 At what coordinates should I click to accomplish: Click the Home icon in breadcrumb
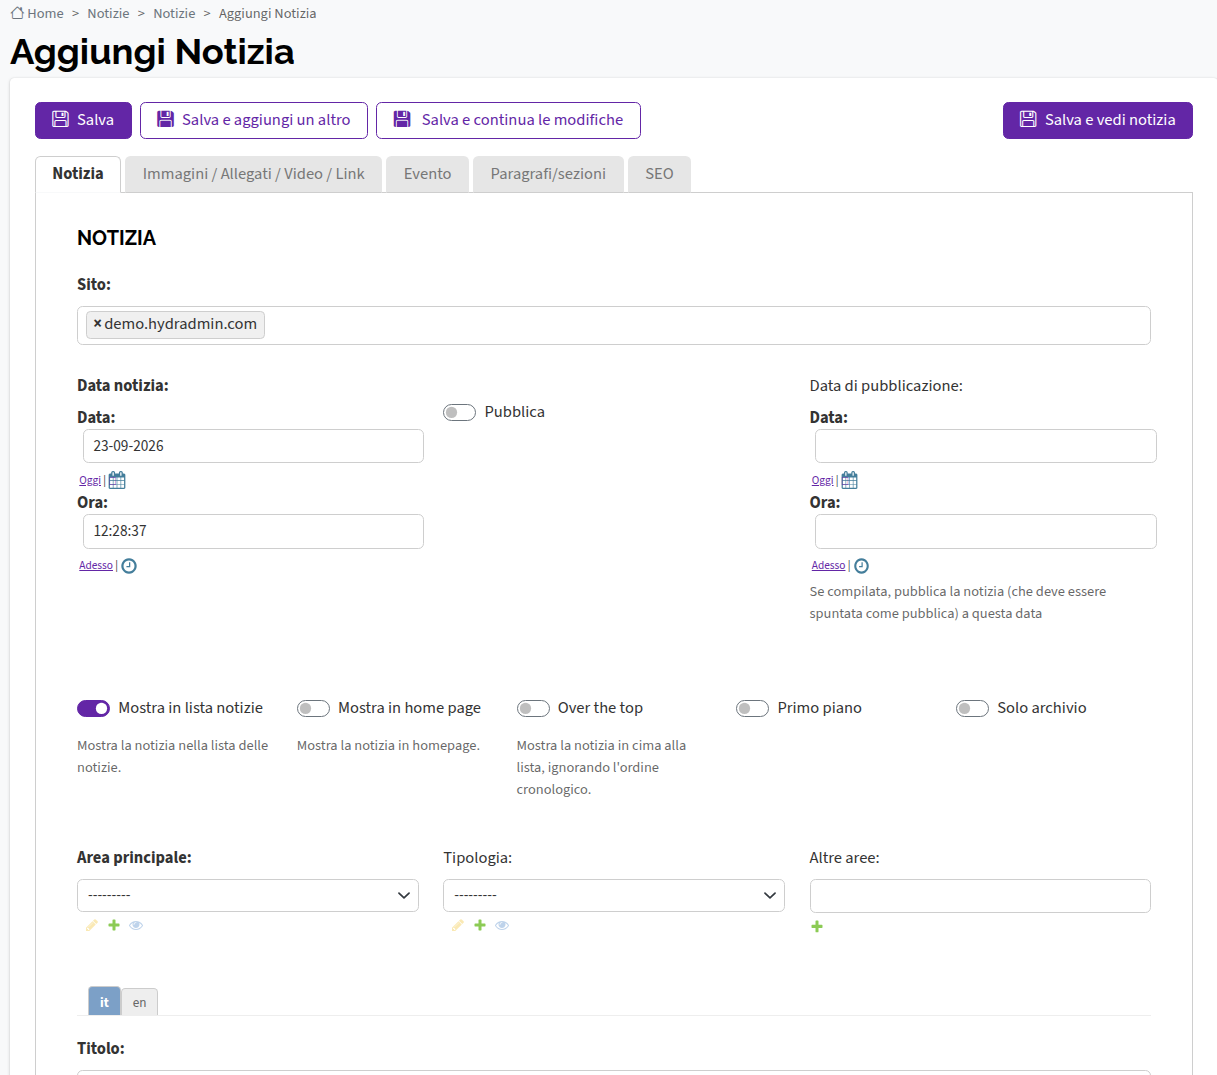(x=17, y=13)
